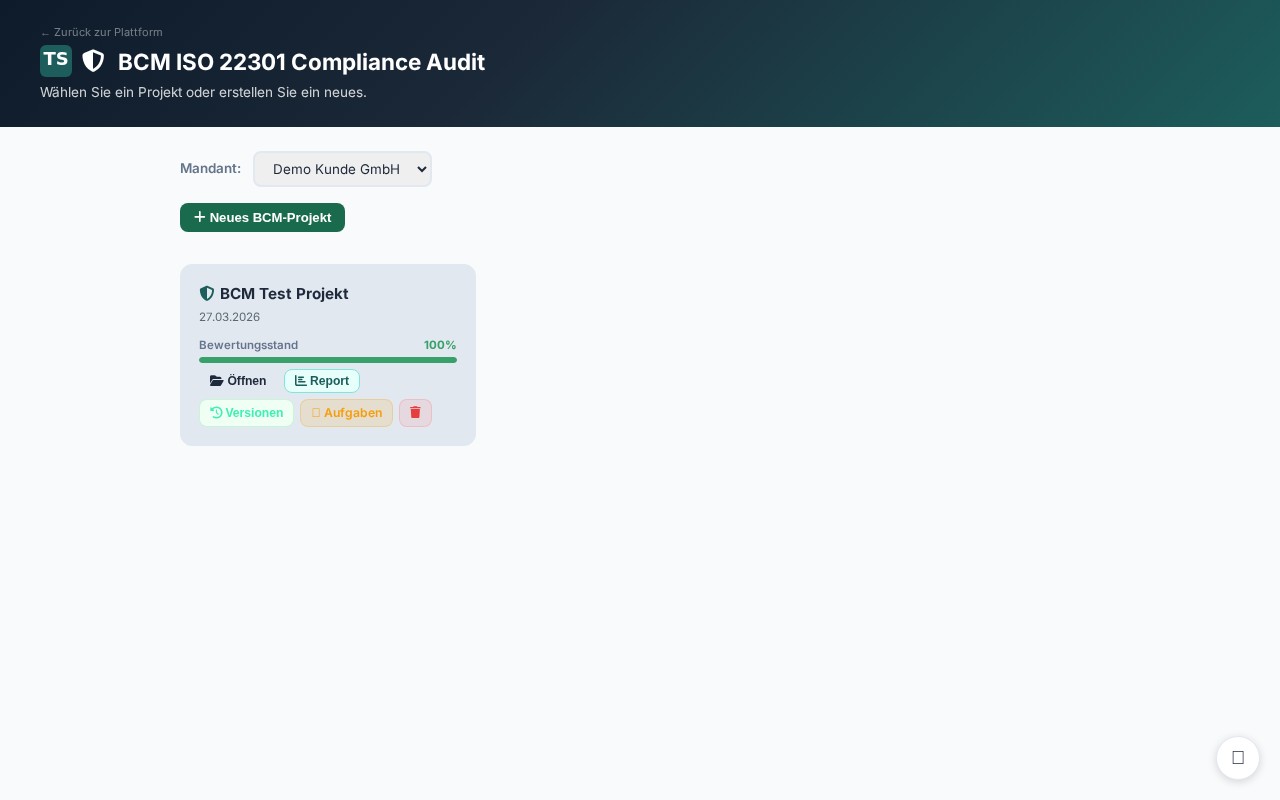Delete BCM Test Projekt with the trash icon
The height and width of the screenshot is (800, 1280).
(x=415, y=413)
